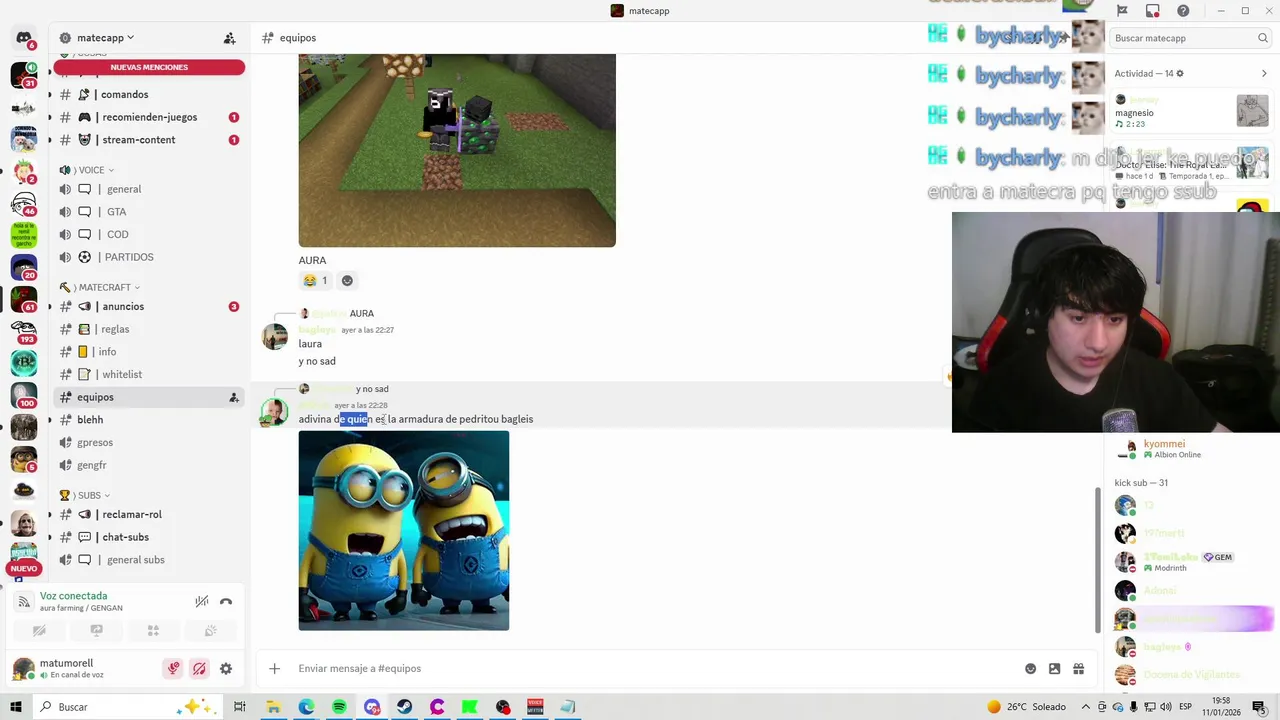
Task: Open Discord inbox icon in title bar
Action: (1153, 11)
